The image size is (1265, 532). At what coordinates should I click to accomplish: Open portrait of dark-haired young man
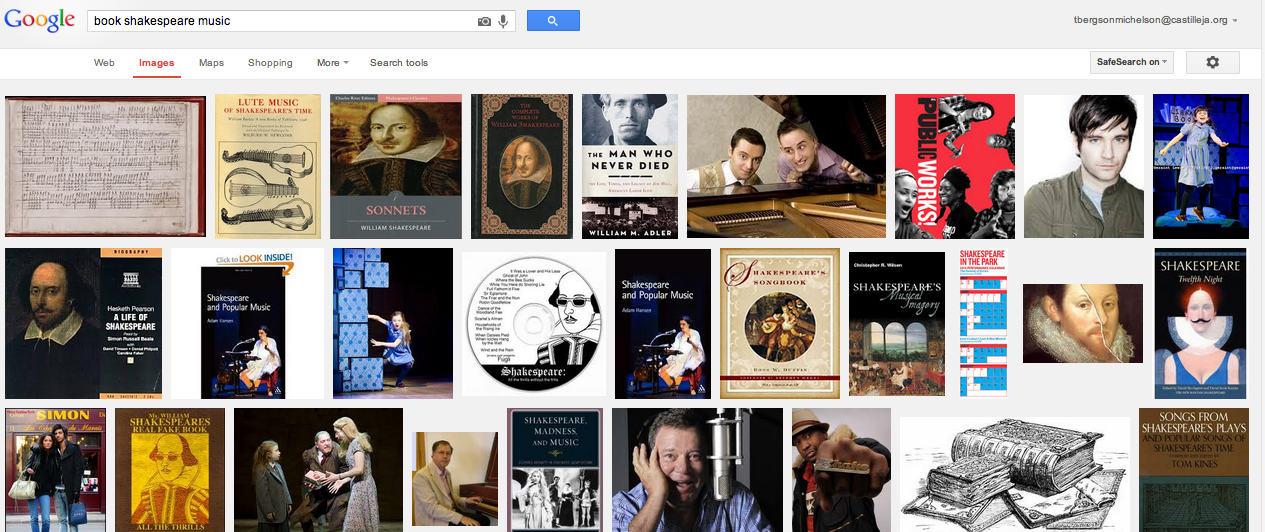pos(1084,167)
